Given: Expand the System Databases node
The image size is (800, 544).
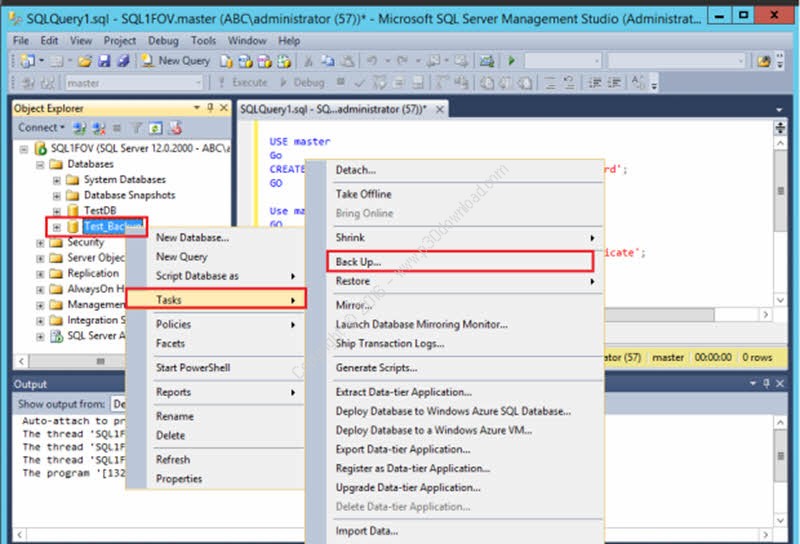Looking at the screenshot, I should (x=57, y=180).
